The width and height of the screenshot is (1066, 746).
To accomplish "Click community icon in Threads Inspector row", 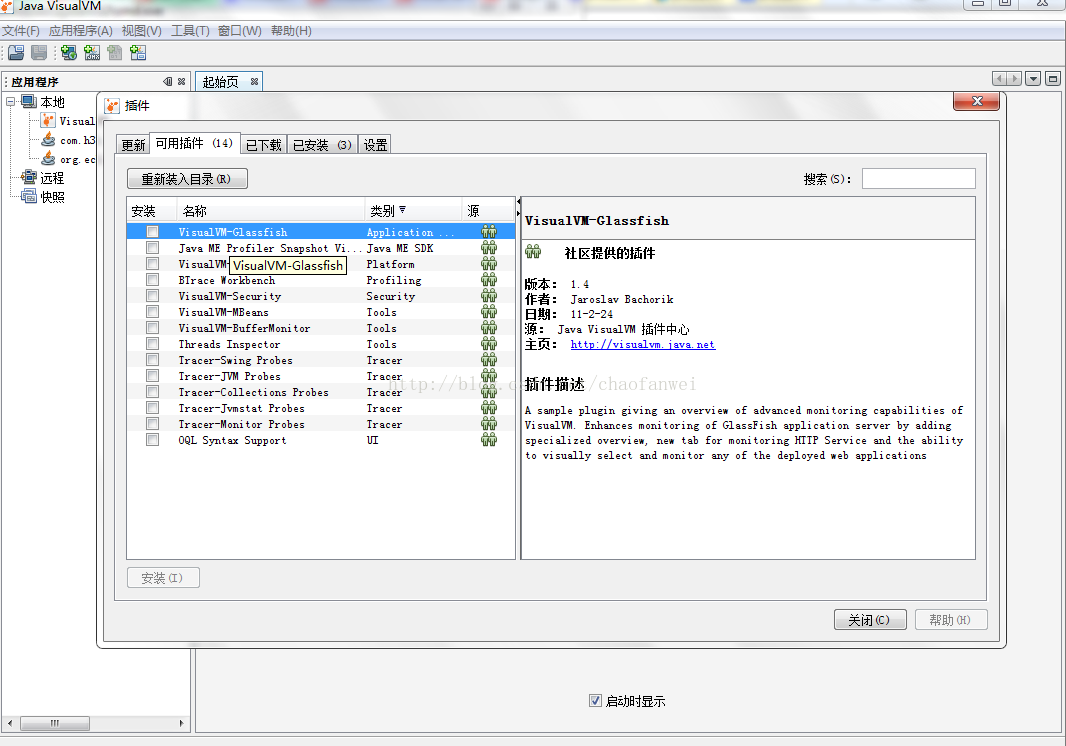I will (489, 343).
